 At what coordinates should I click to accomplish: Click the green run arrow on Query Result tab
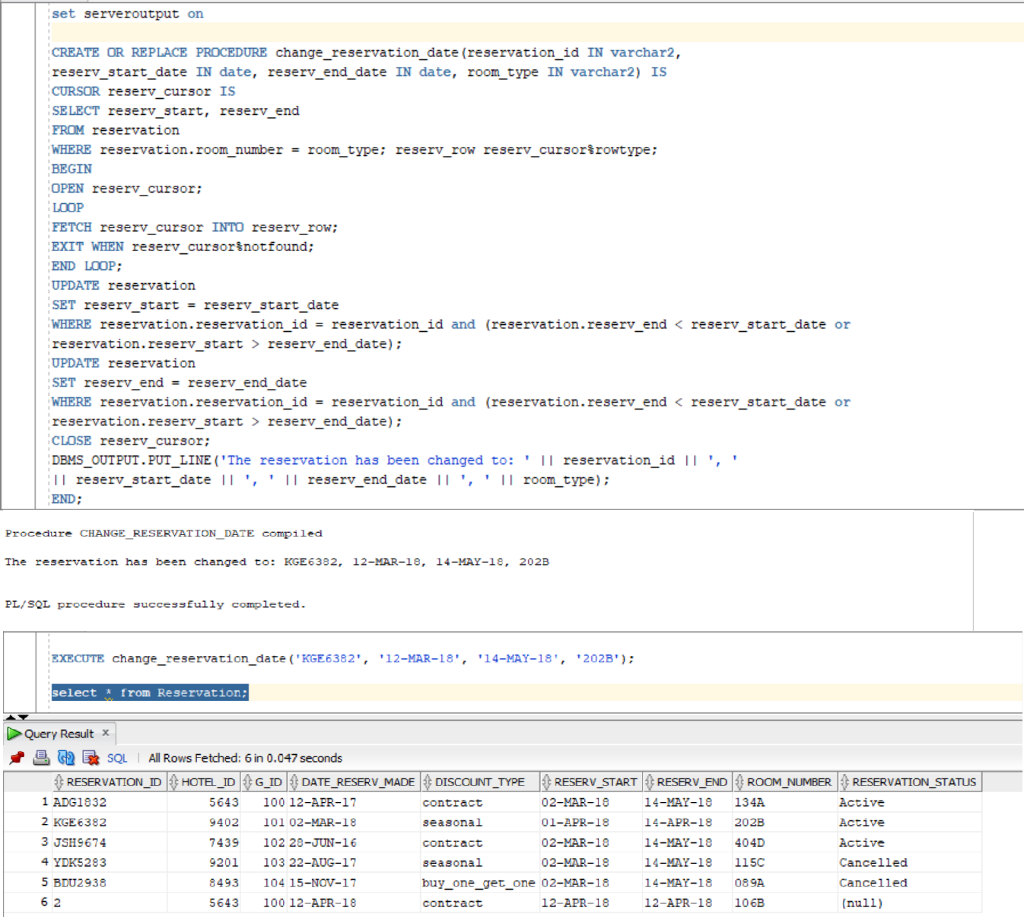pos(12,732)
